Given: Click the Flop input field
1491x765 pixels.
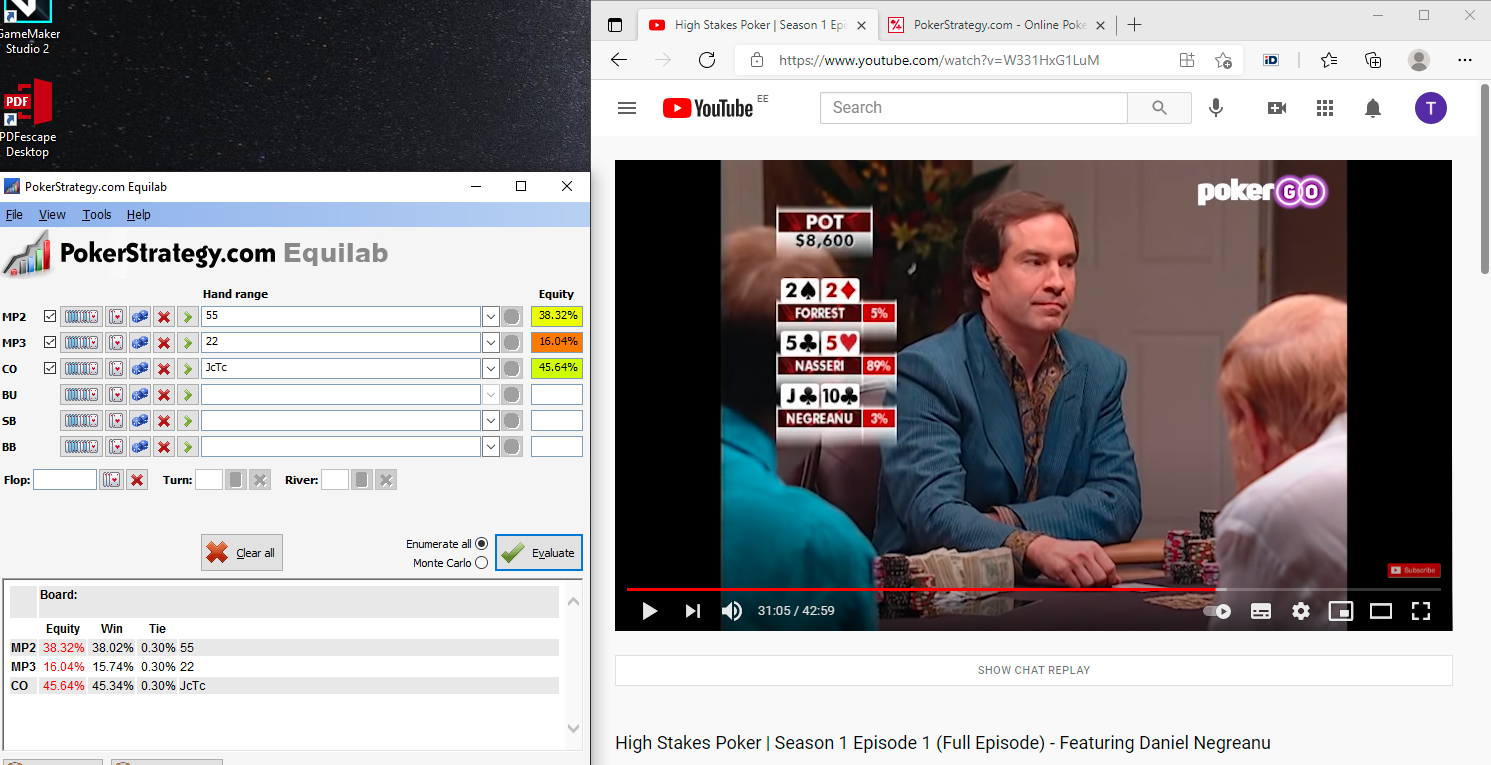Looking at the screenshot, I should 65,480.
